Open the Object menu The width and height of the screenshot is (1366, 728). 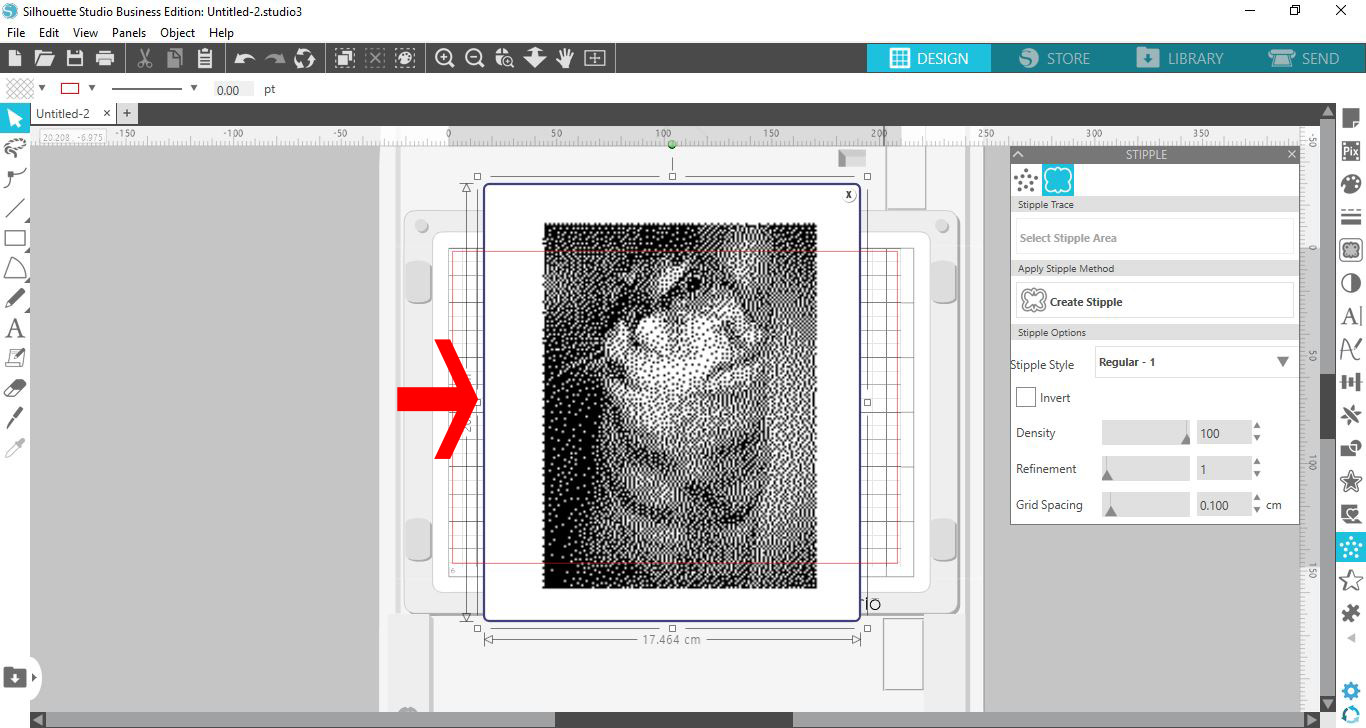click(x=178, y=33)
